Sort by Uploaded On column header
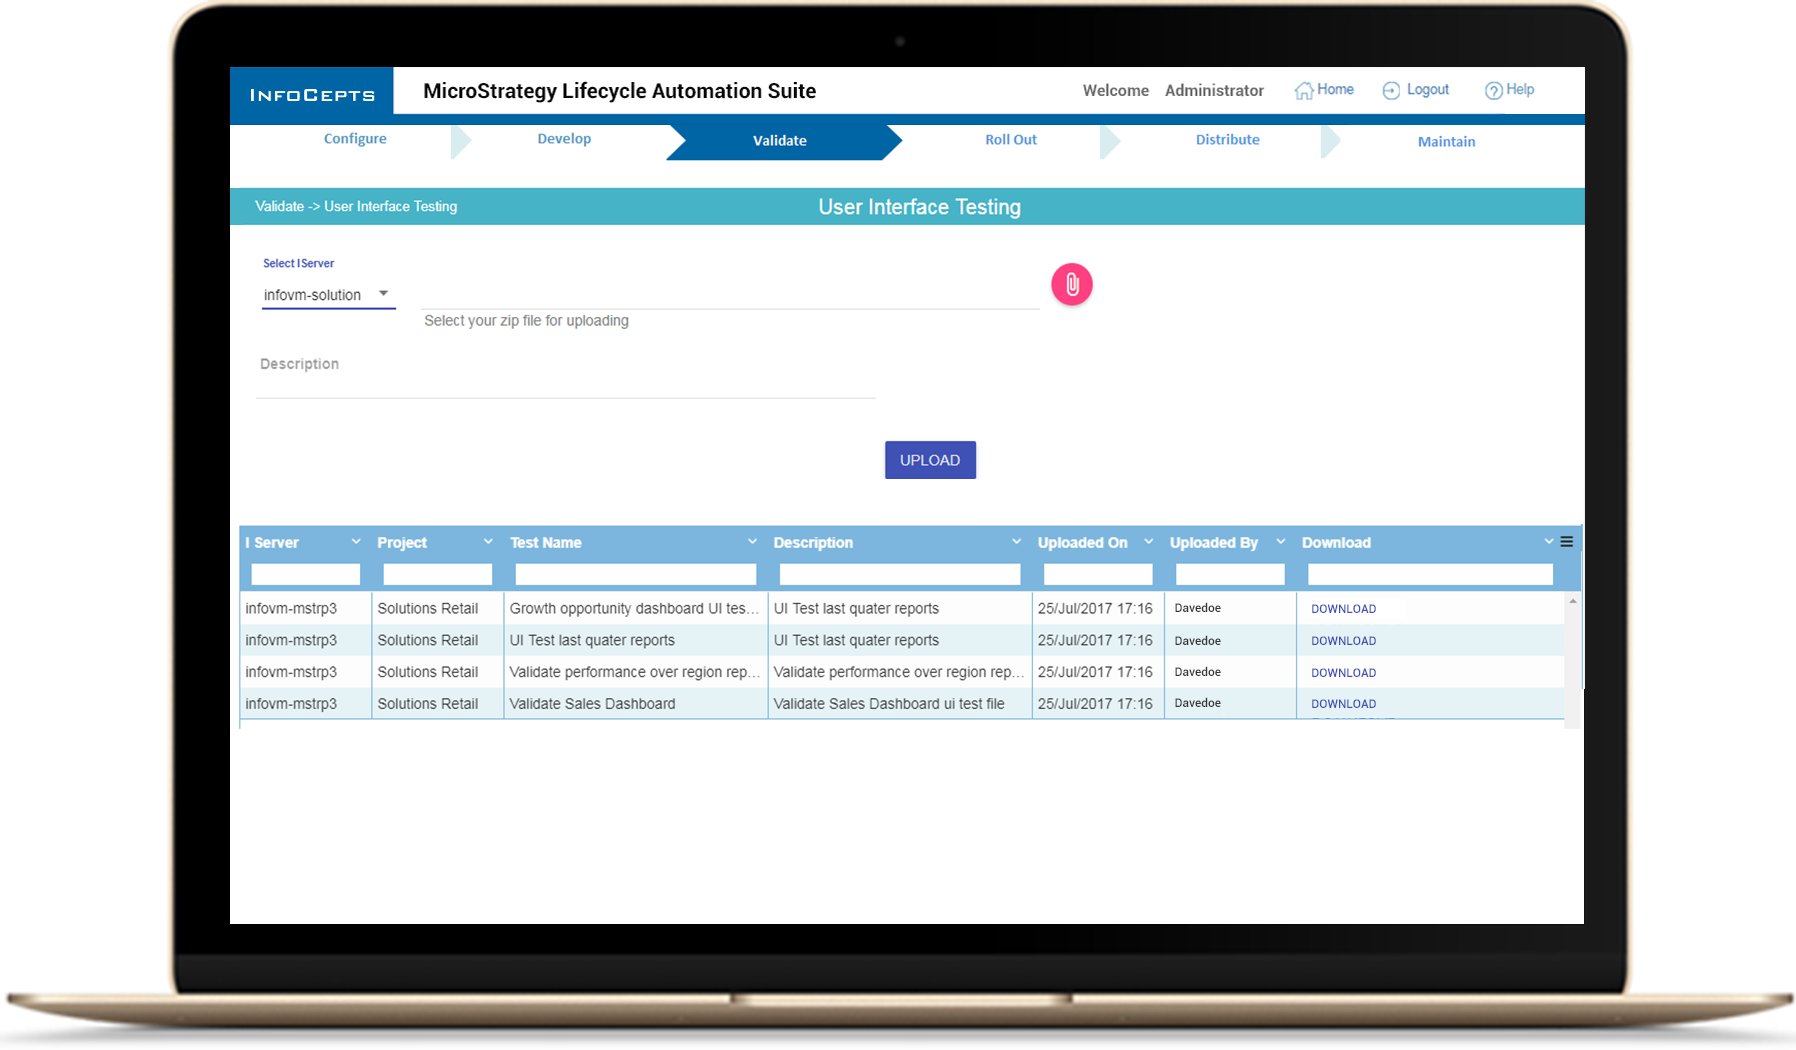The image size is (1796, 1050). pyautogui.click(x=1082, y=543)
